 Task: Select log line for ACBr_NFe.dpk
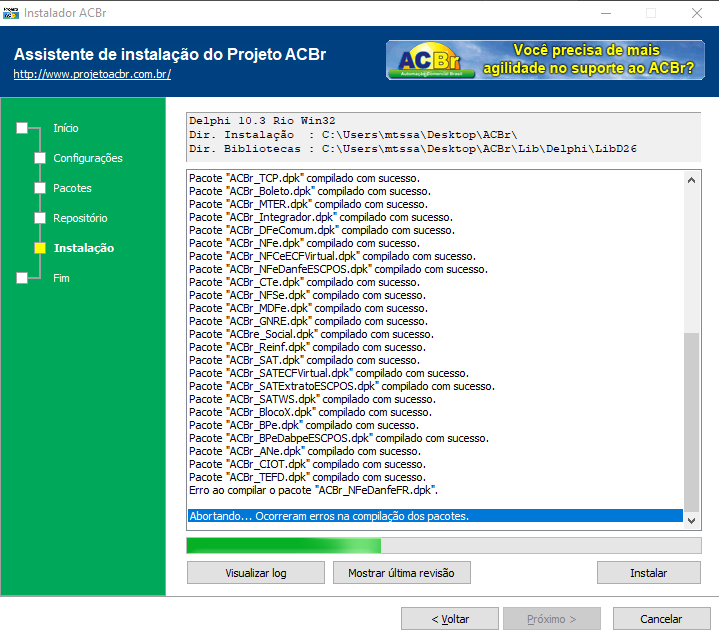(x=435, y=243)
